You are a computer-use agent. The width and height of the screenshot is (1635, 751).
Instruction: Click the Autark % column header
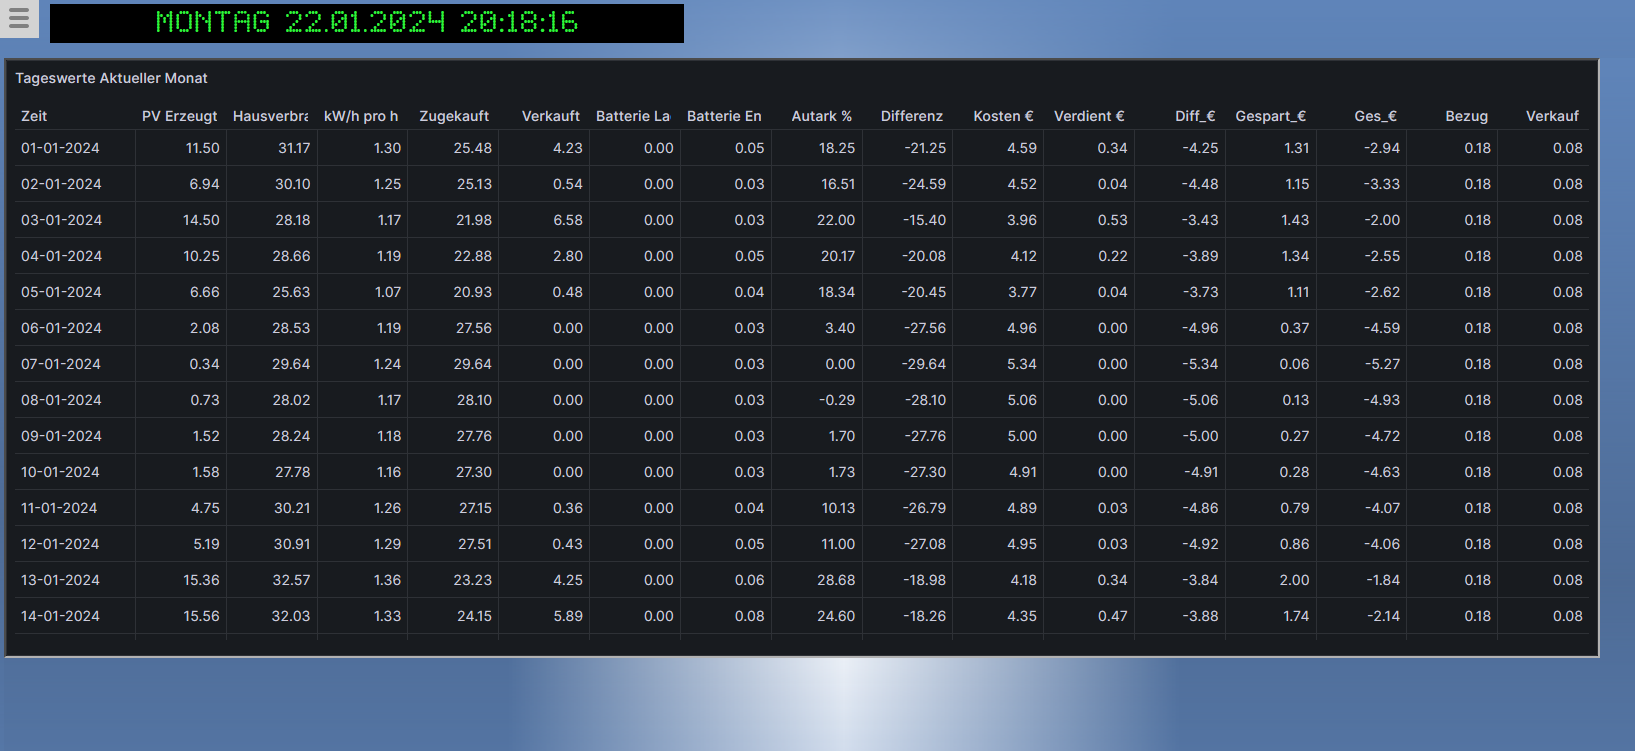point(821,116)
